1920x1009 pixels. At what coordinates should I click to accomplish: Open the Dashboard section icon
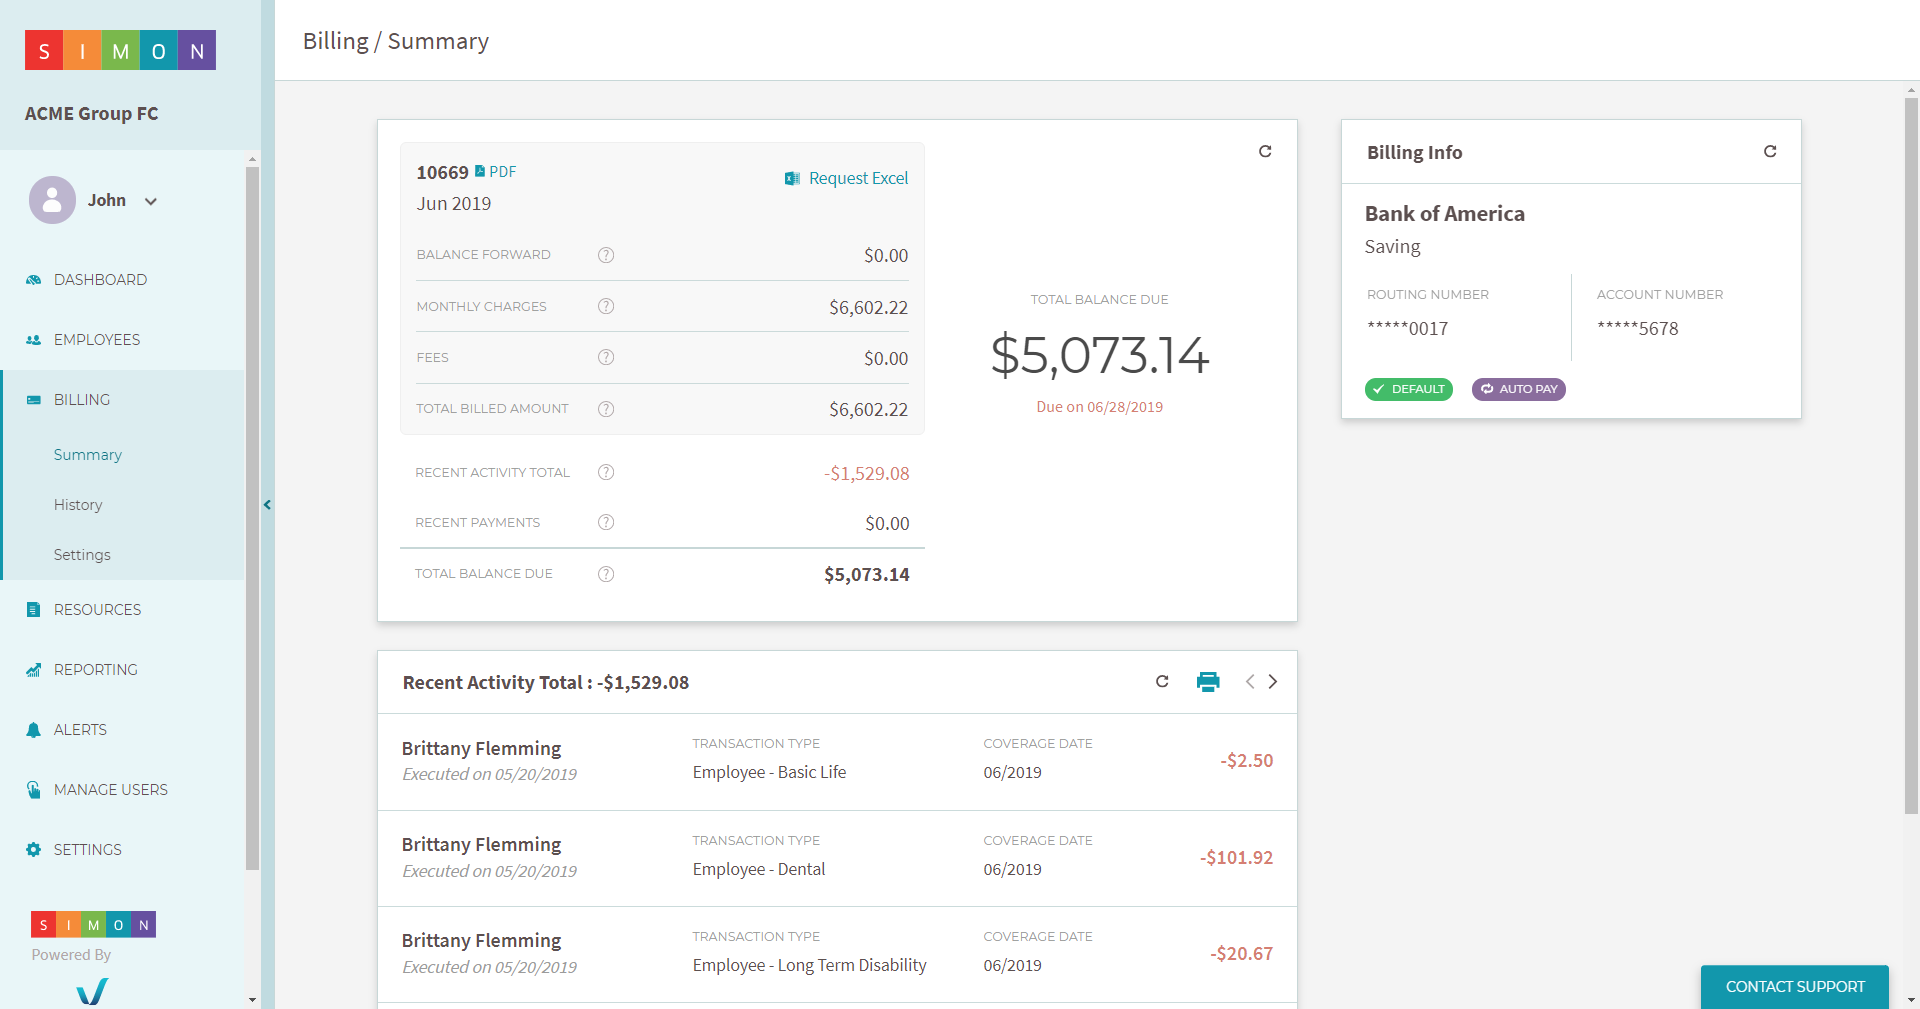33,279
